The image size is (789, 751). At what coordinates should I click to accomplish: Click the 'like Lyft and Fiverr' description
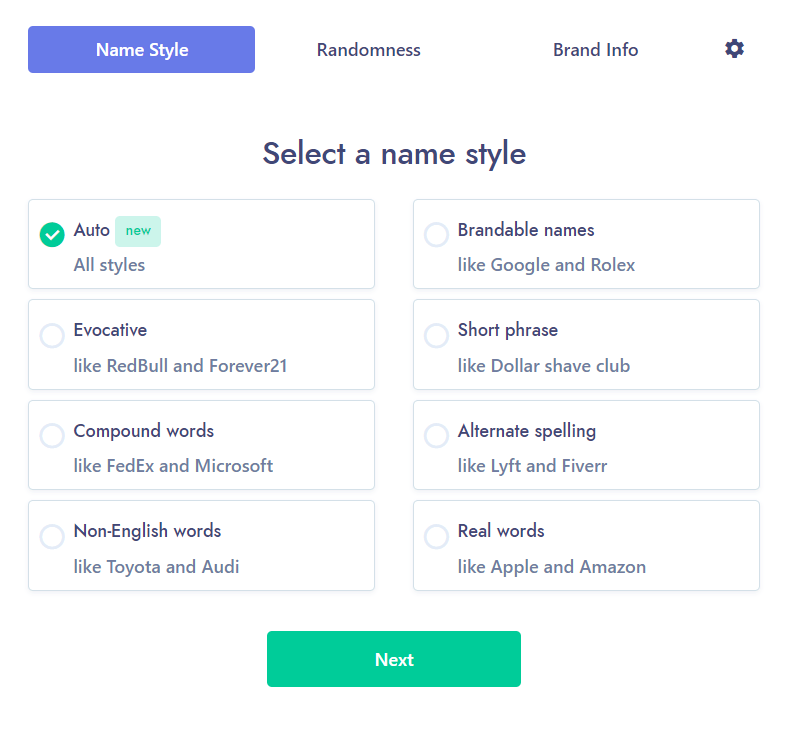click(532, 466)
